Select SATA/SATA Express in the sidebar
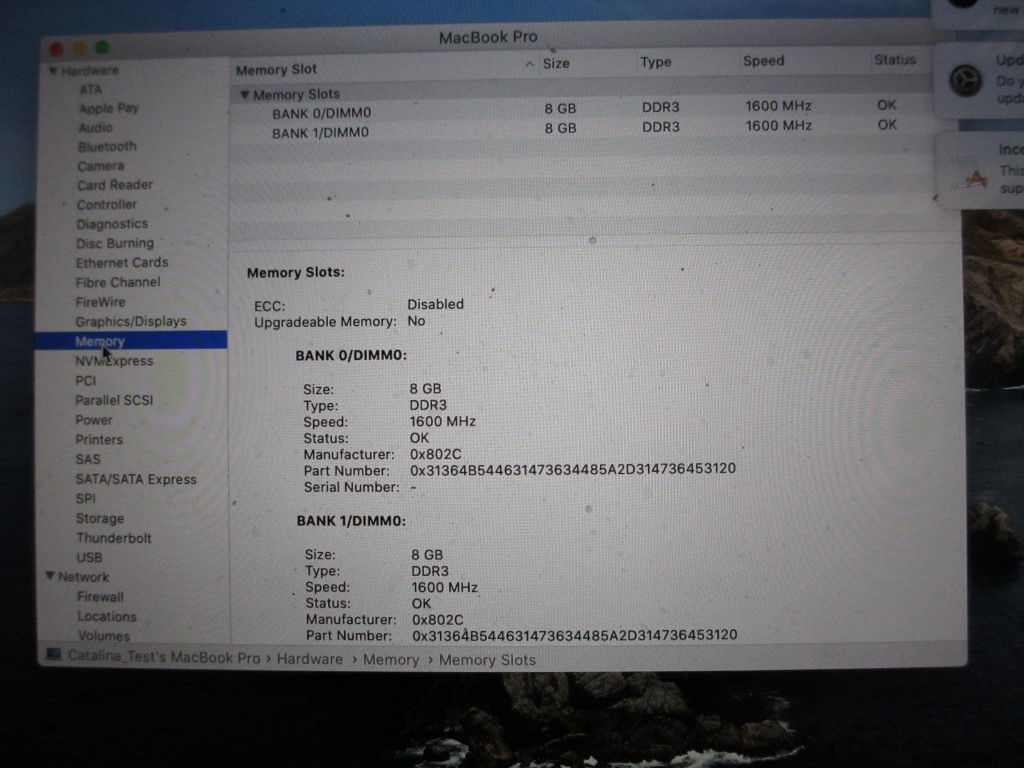1024x768 pixels. (x=136, y=479)
